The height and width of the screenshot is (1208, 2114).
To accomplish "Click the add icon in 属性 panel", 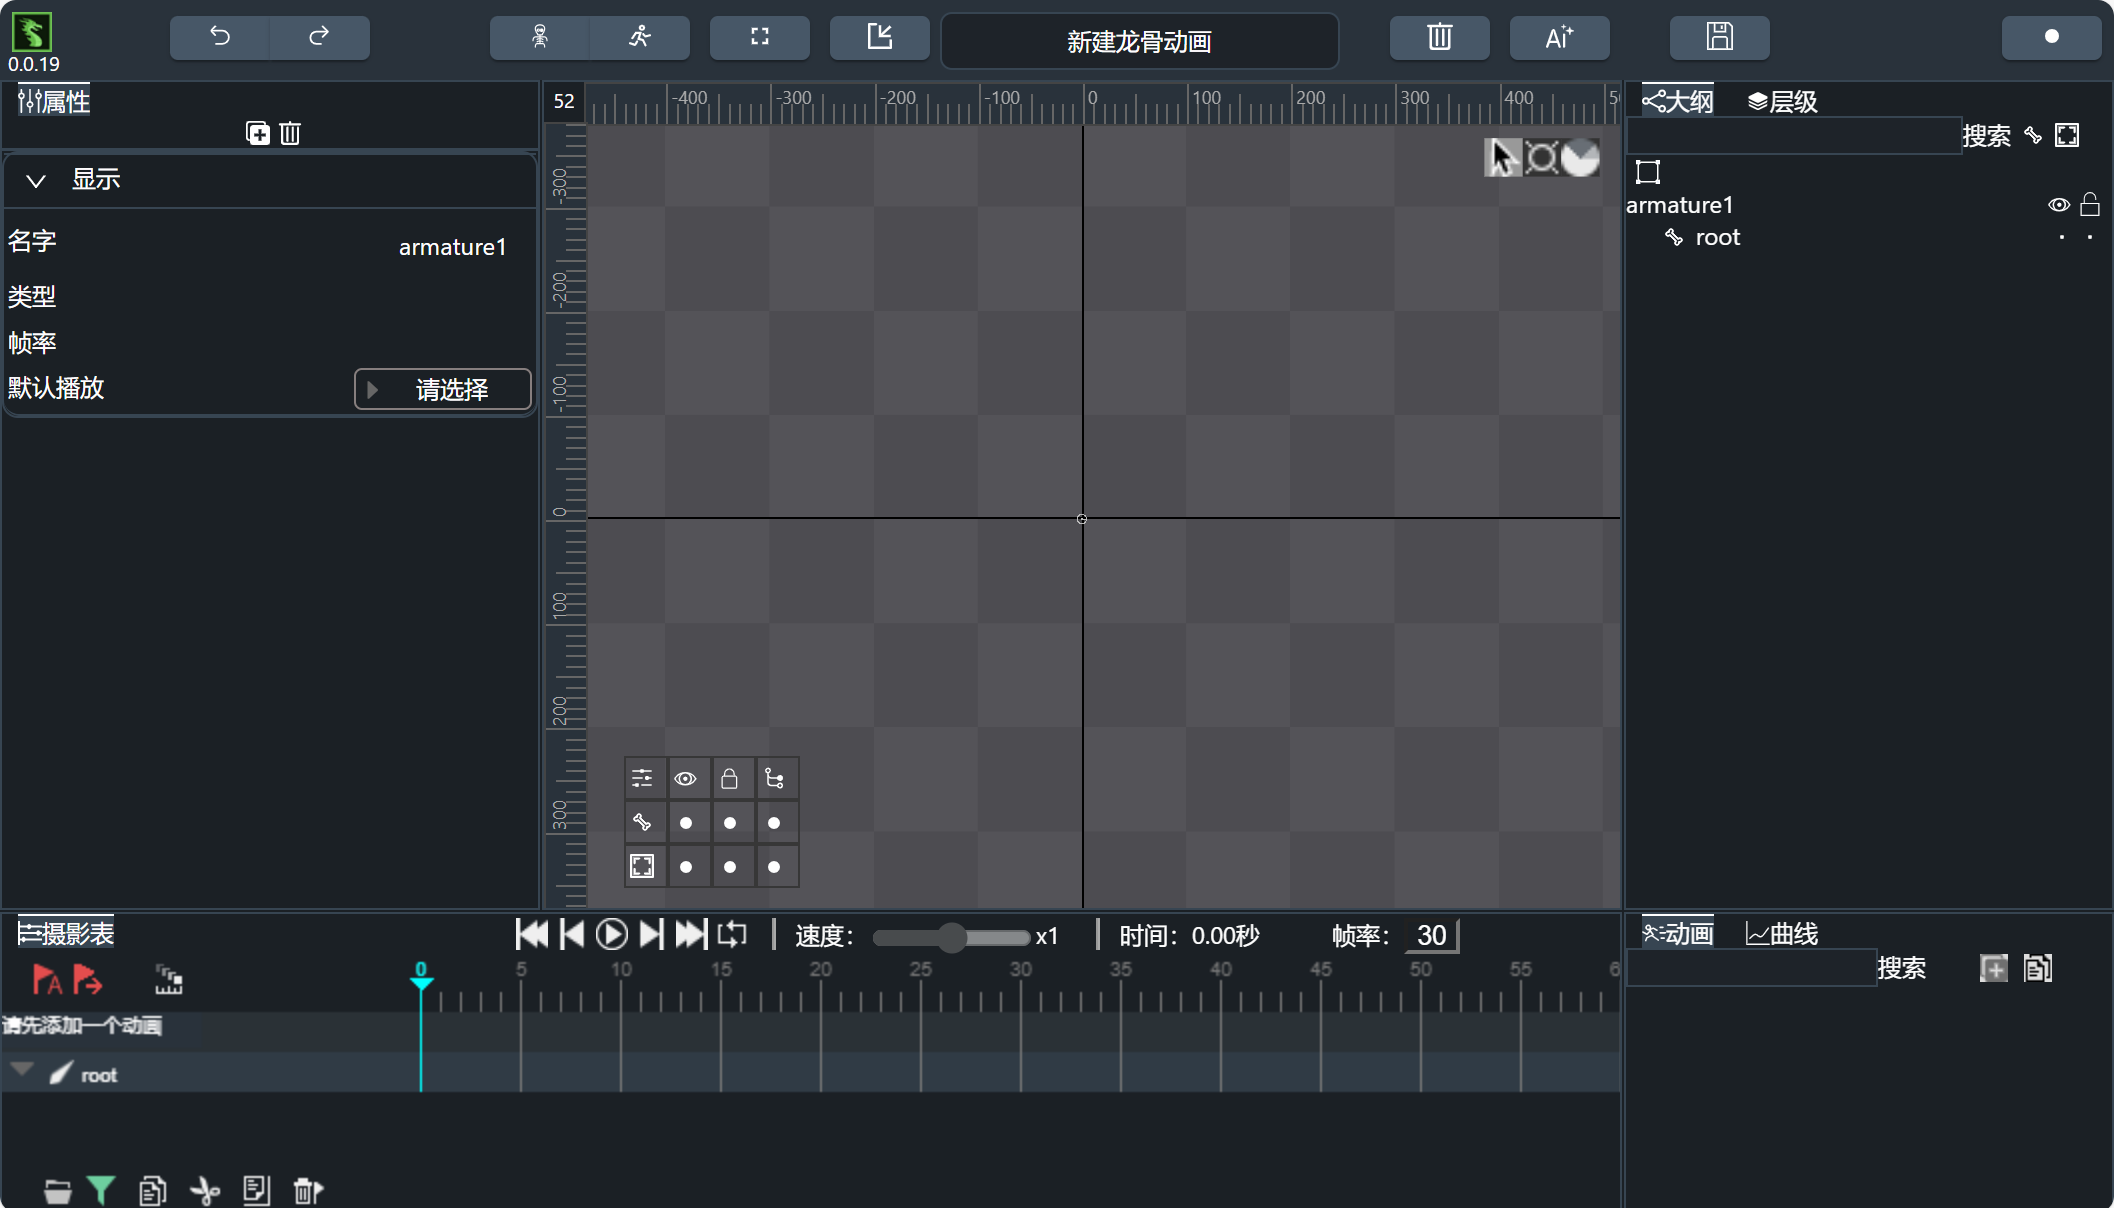I will pyautogui.click(x=258, y=133).
